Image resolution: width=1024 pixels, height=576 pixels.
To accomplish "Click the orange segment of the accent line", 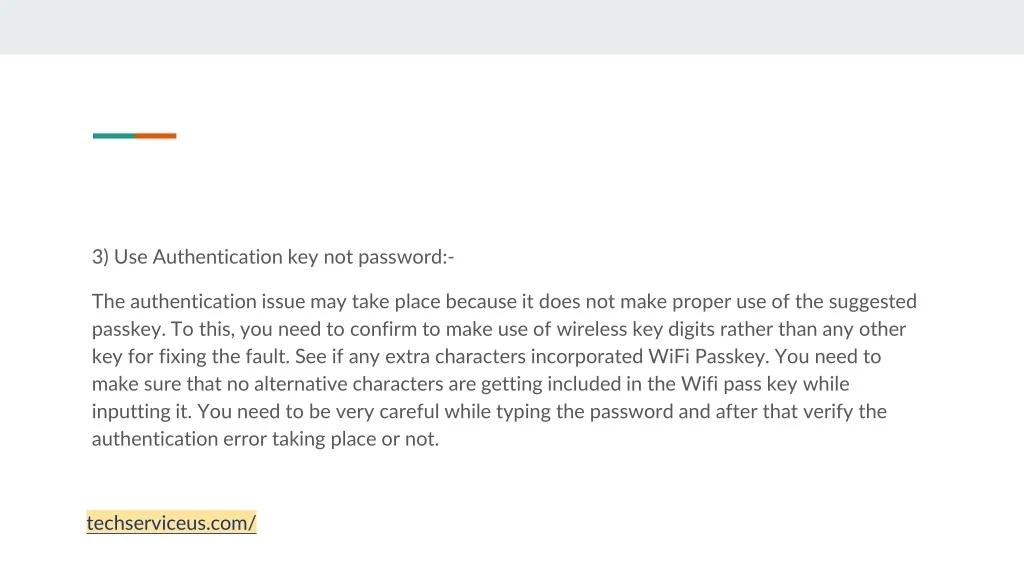I will [156, 136].
